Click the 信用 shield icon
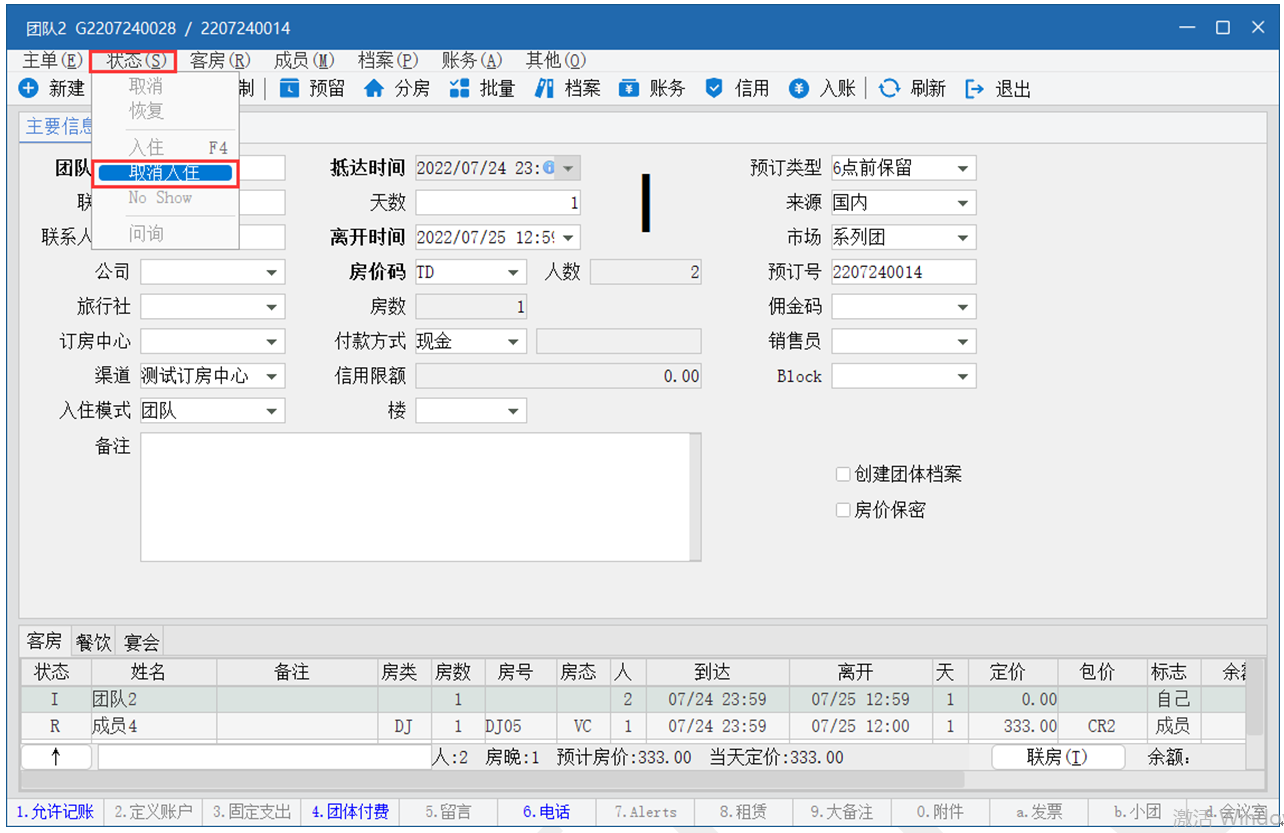The width and height of the screenshot is (1284, 833). (714, 89)
